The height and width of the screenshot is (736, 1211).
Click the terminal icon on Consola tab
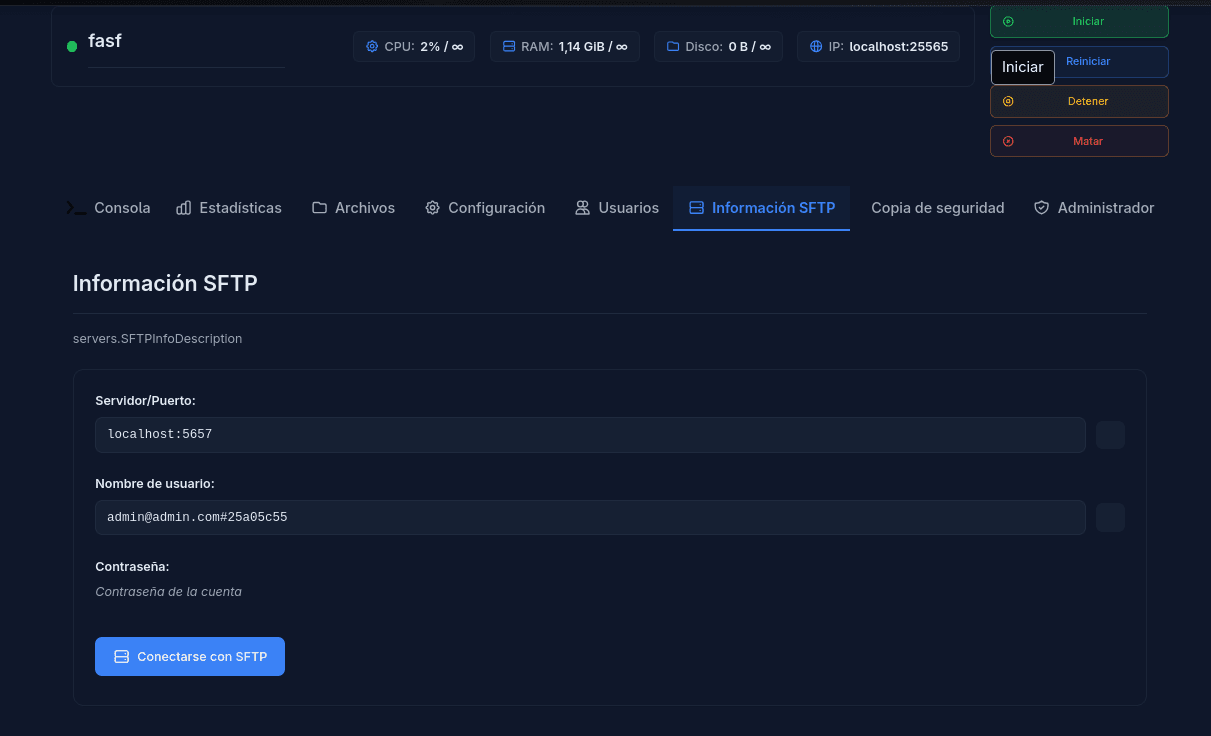click(75, 208)
